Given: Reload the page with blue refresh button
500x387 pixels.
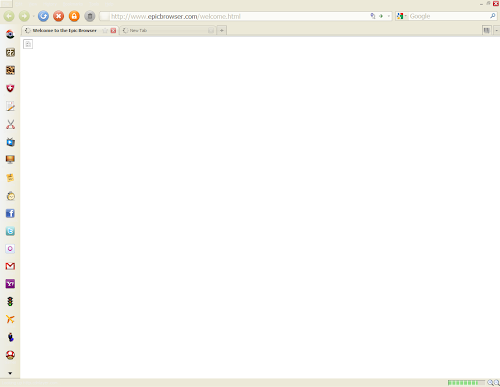Looking at the screenshot, I should [x=43, y=16].
